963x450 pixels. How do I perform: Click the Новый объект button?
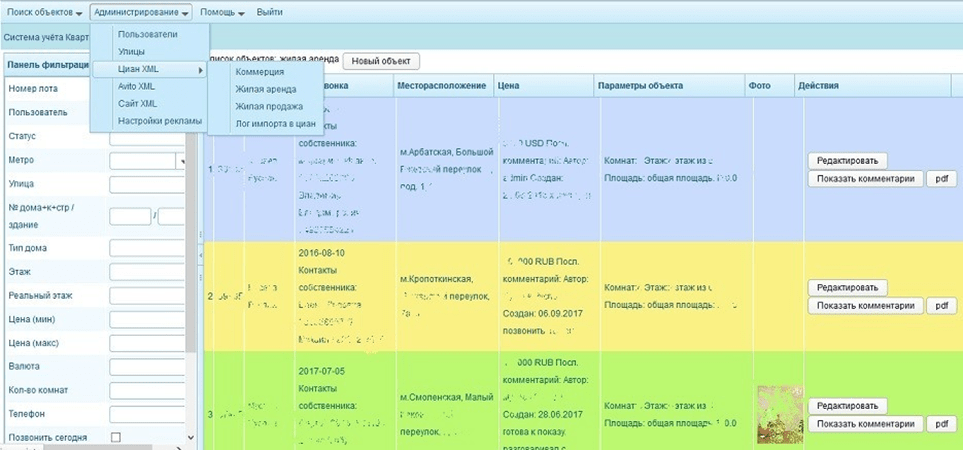pos(381,61)
